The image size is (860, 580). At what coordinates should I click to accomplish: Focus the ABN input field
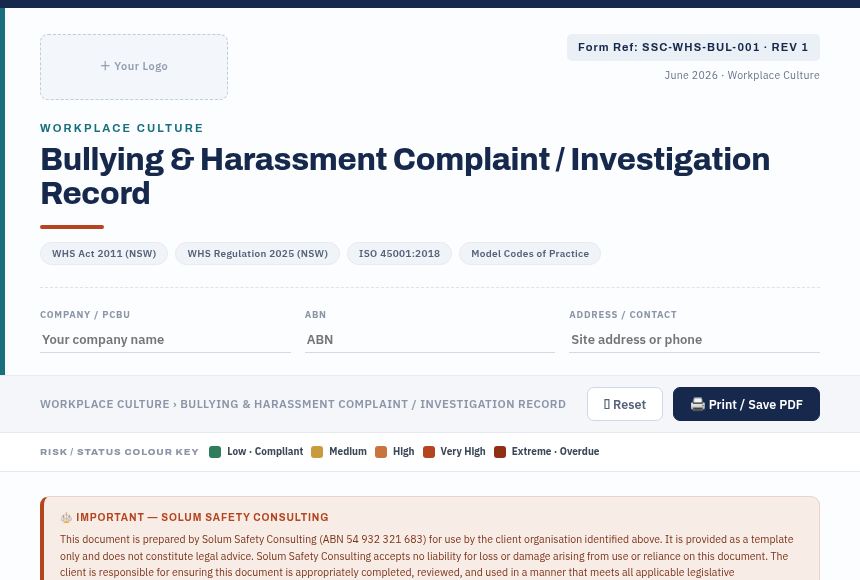click(x=430, y=340)
